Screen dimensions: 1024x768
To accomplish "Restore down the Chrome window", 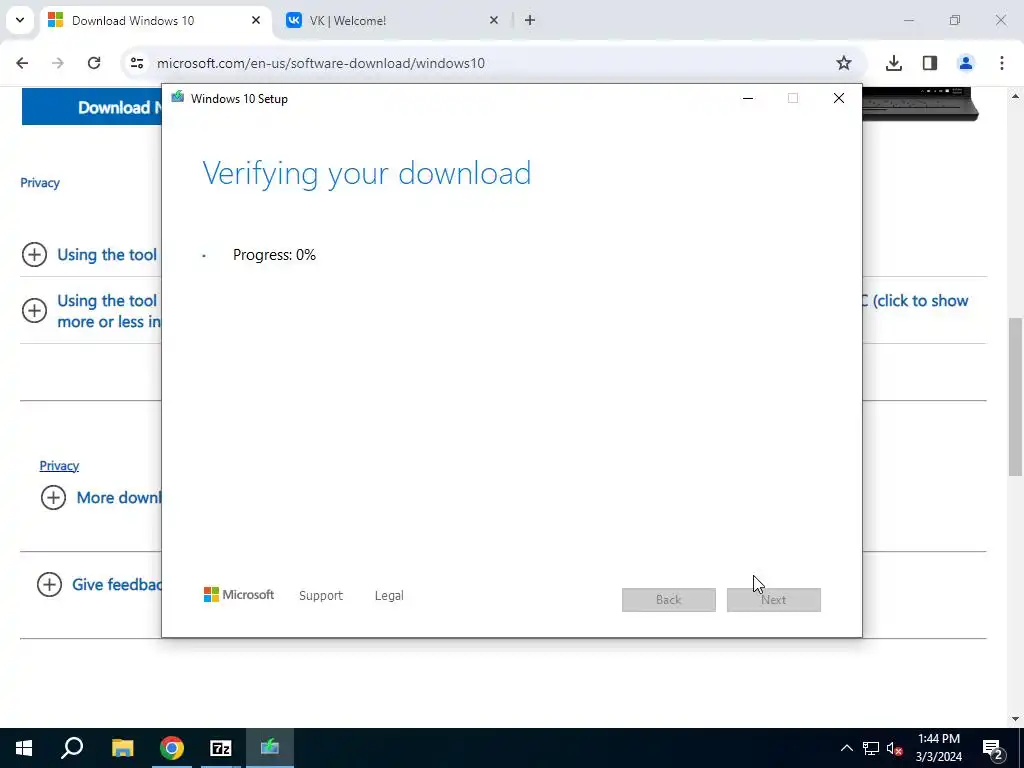I will (955, 20).
